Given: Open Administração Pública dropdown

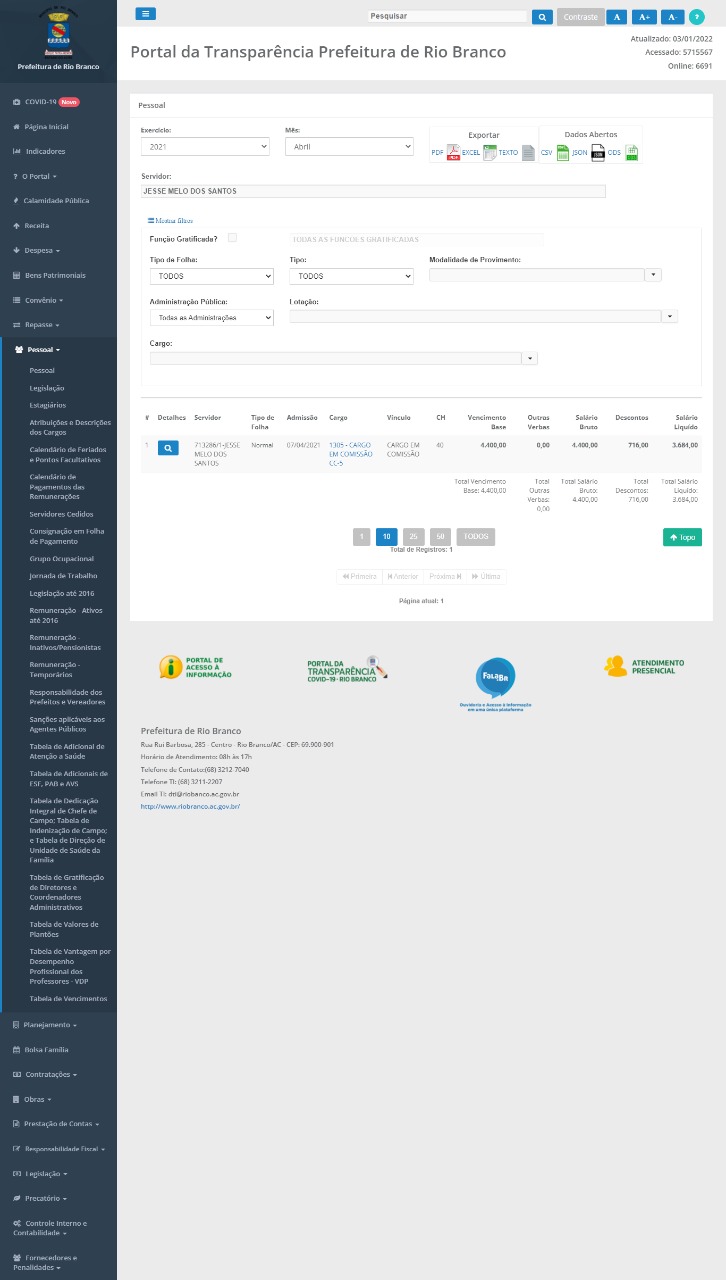Looking at the screenshot, I should tap(211, 317).
